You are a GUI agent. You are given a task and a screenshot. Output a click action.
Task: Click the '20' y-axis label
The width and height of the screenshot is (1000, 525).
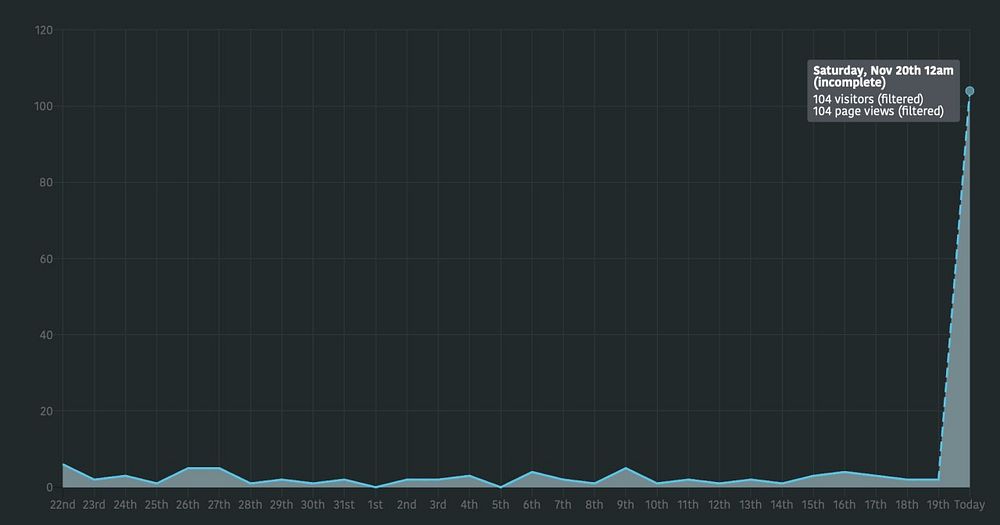click(46, 411)
